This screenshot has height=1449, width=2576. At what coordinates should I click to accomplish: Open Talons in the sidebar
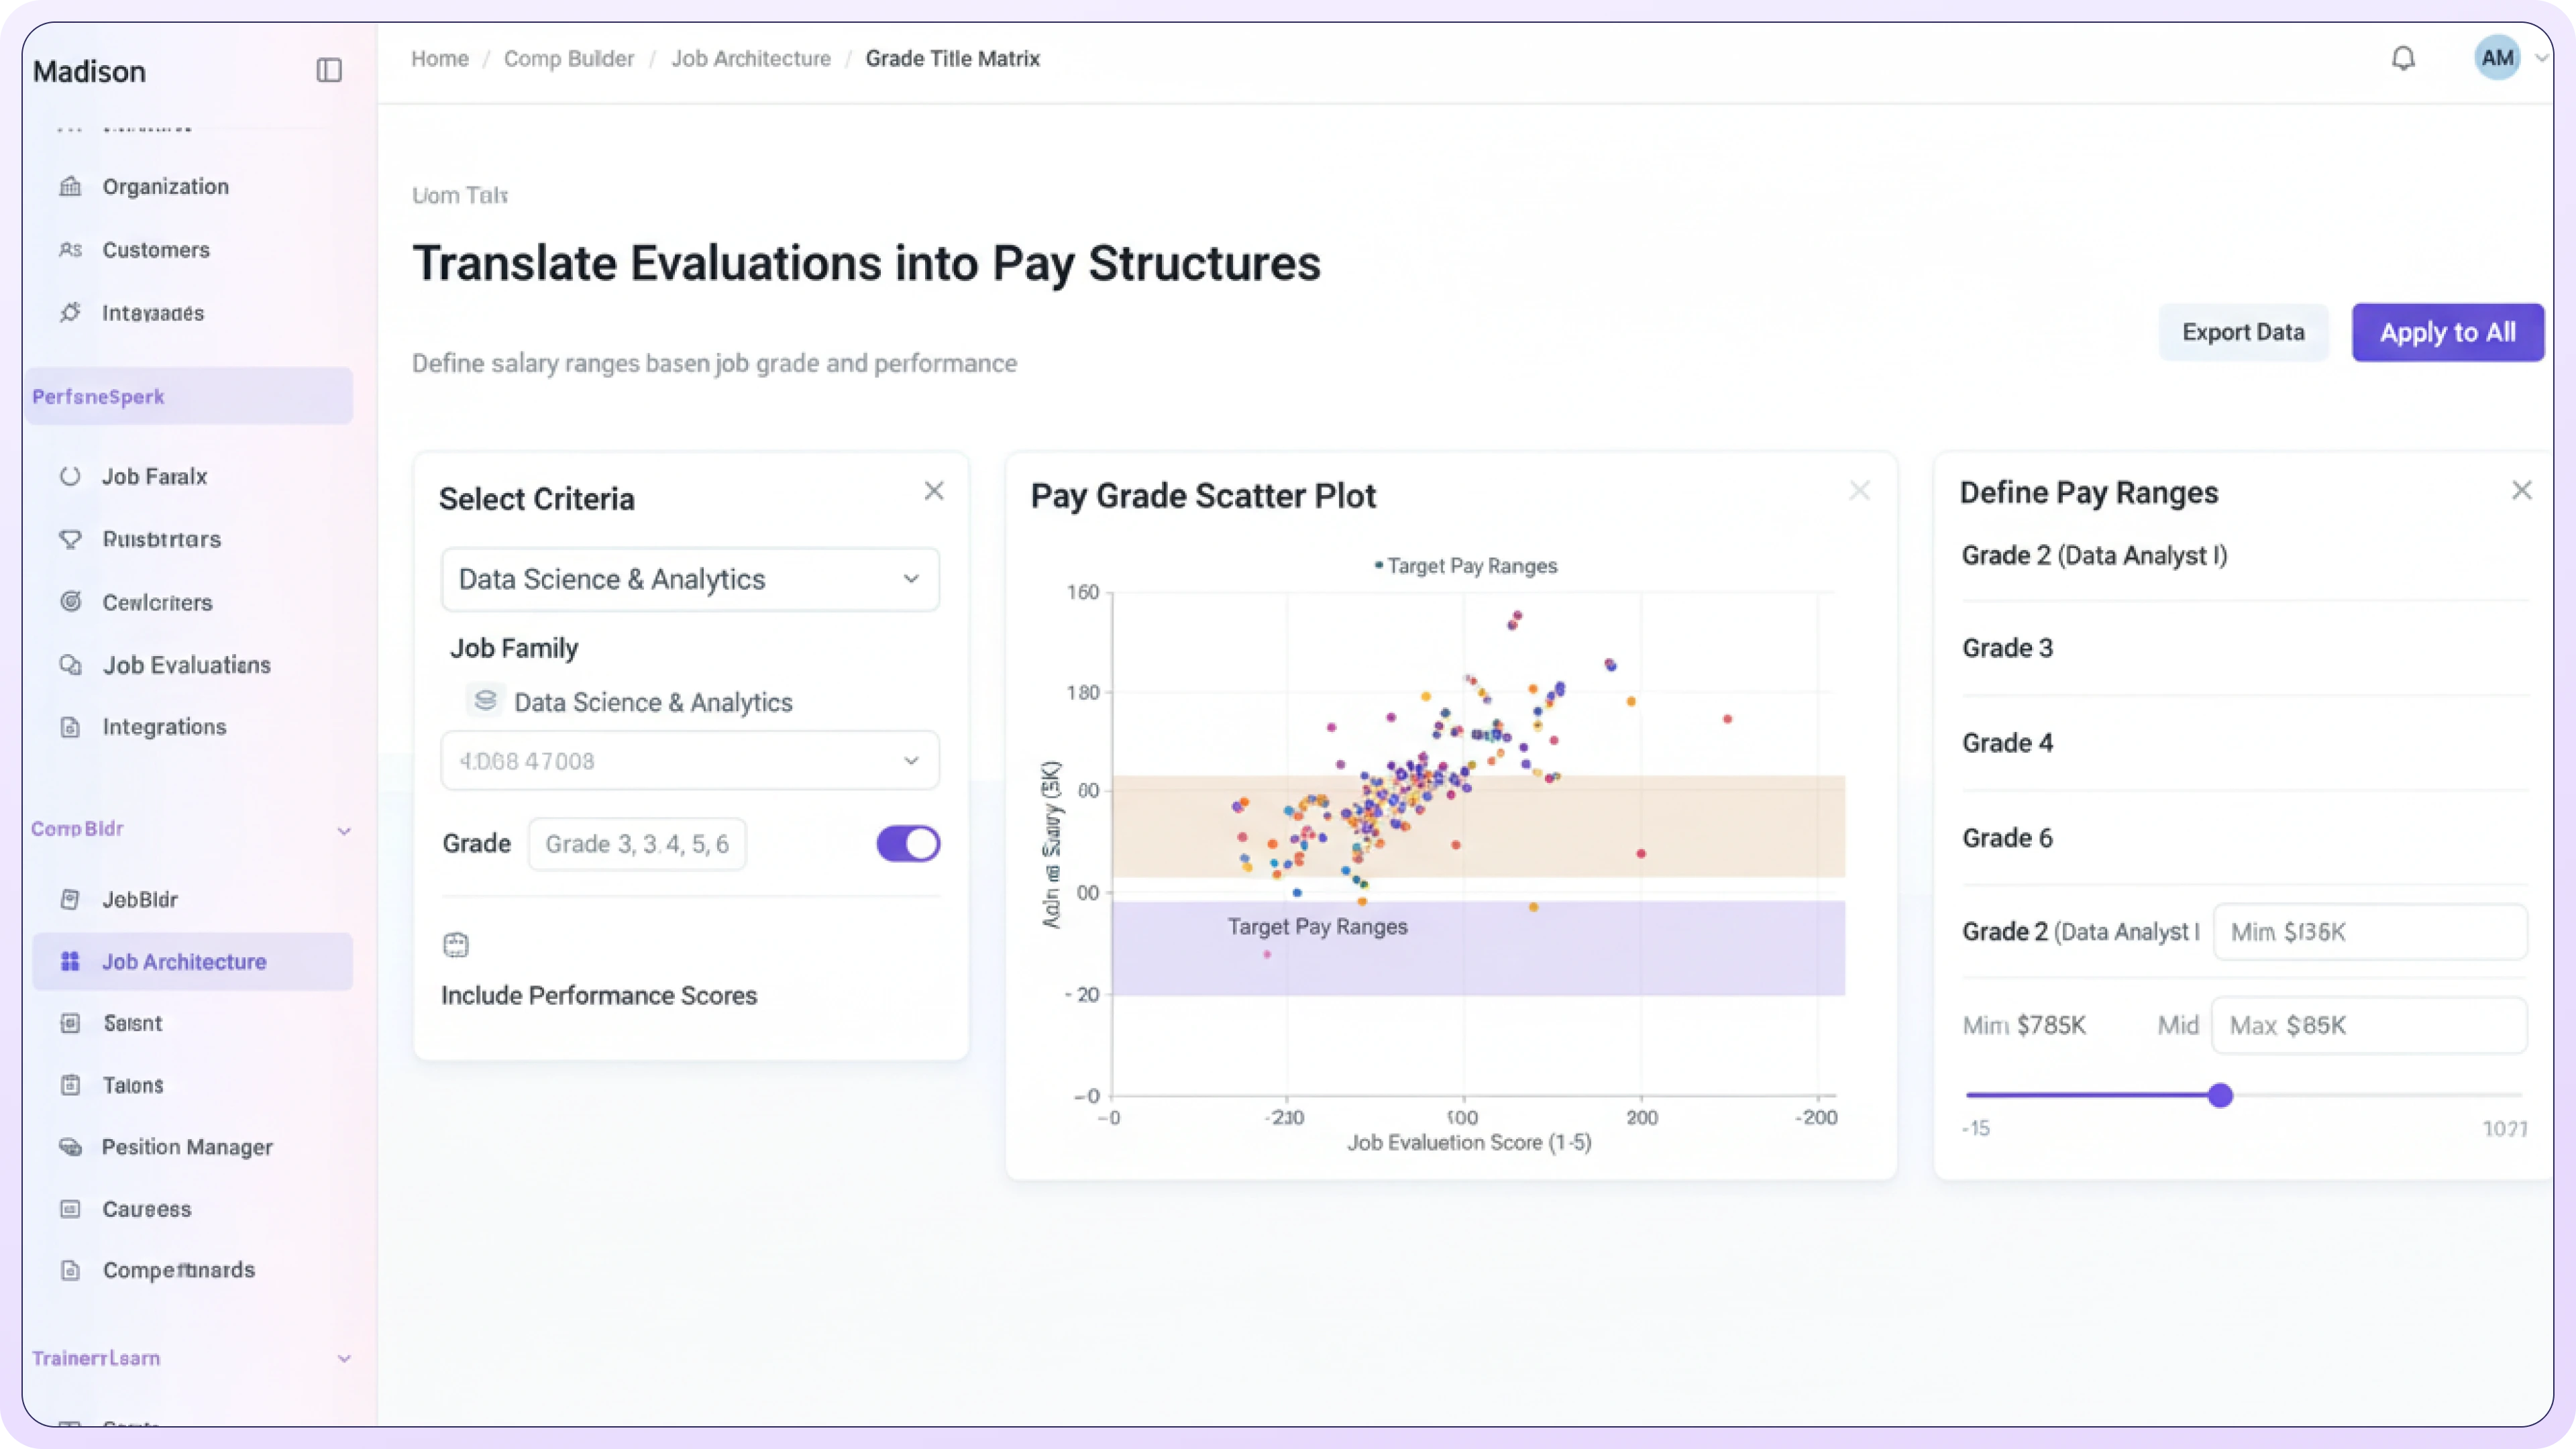pos(133,1085)
